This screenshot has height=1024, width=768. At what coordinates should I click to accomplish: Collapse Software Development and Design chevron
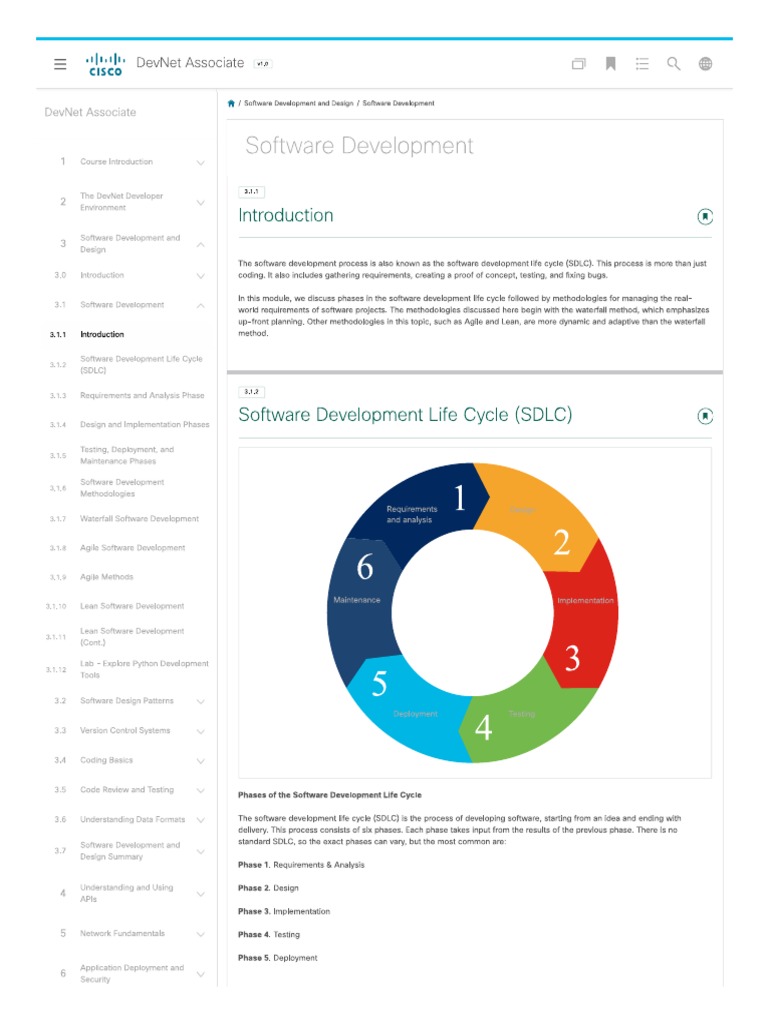coord(200,244)
